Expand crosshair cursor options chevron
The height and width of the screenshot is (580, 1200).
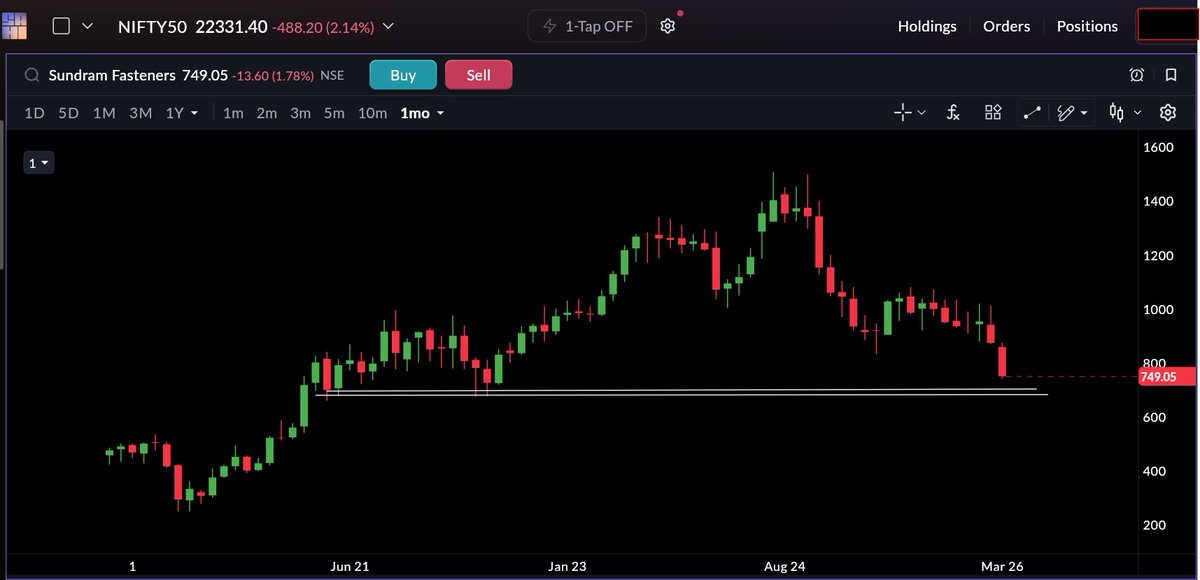tap(921, 113)
